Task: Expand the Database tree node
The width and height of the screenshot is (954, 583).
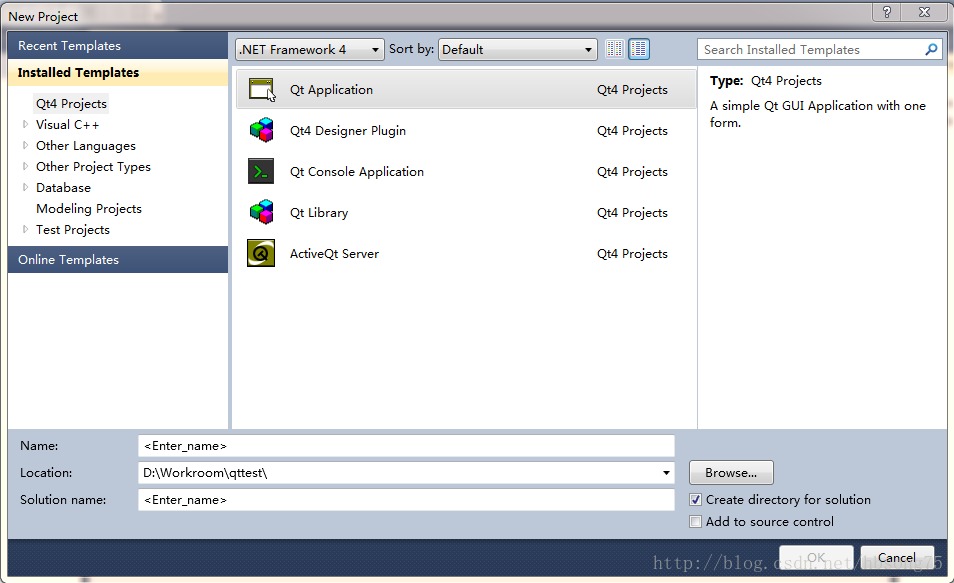Action: [26, 187]
